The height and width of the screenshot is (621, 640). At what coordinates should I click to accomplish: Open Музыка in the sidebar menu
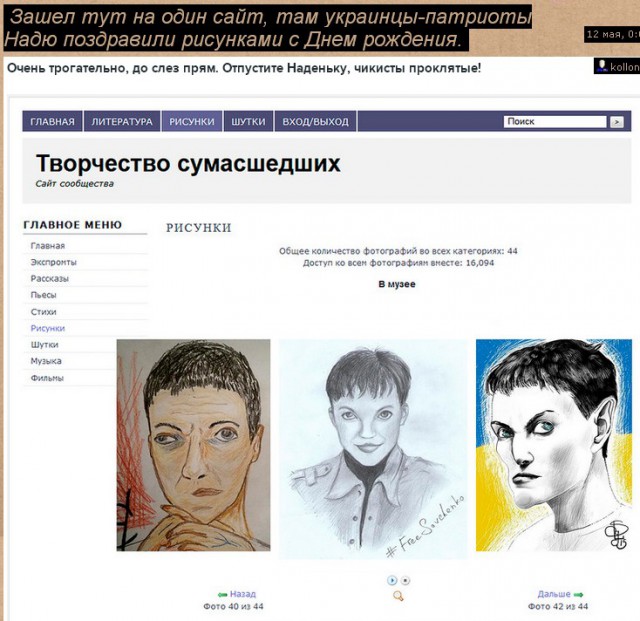pyautogui.click(x=46, y=361)
